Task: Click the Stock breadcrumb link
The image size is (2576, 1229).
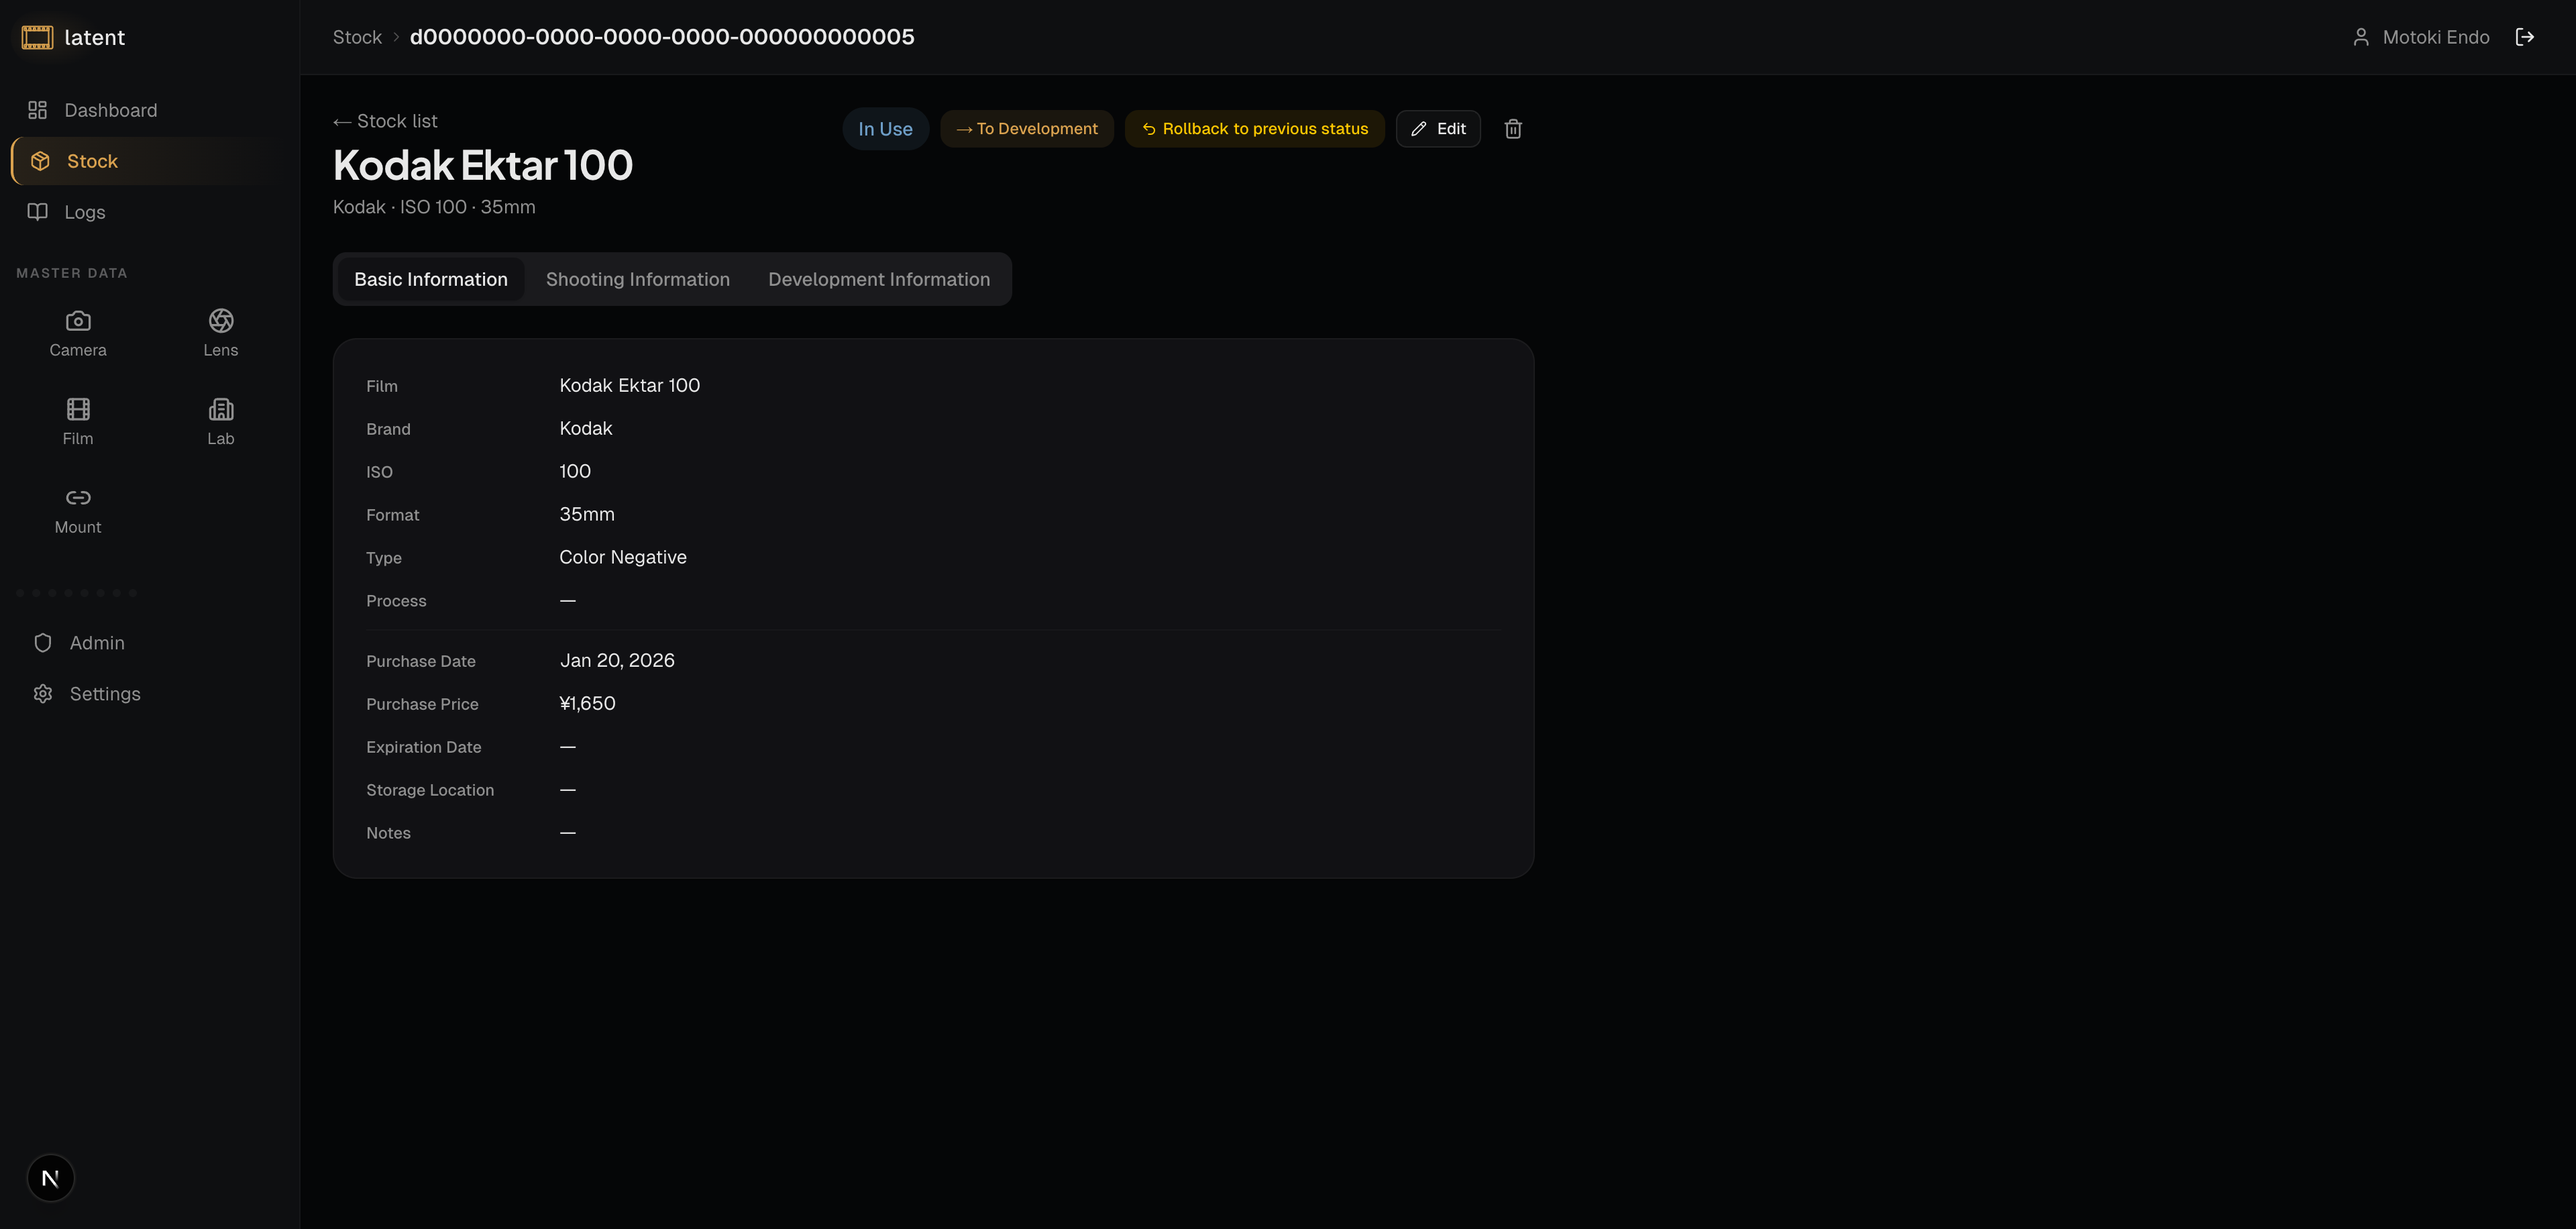Action: point(357,37)
